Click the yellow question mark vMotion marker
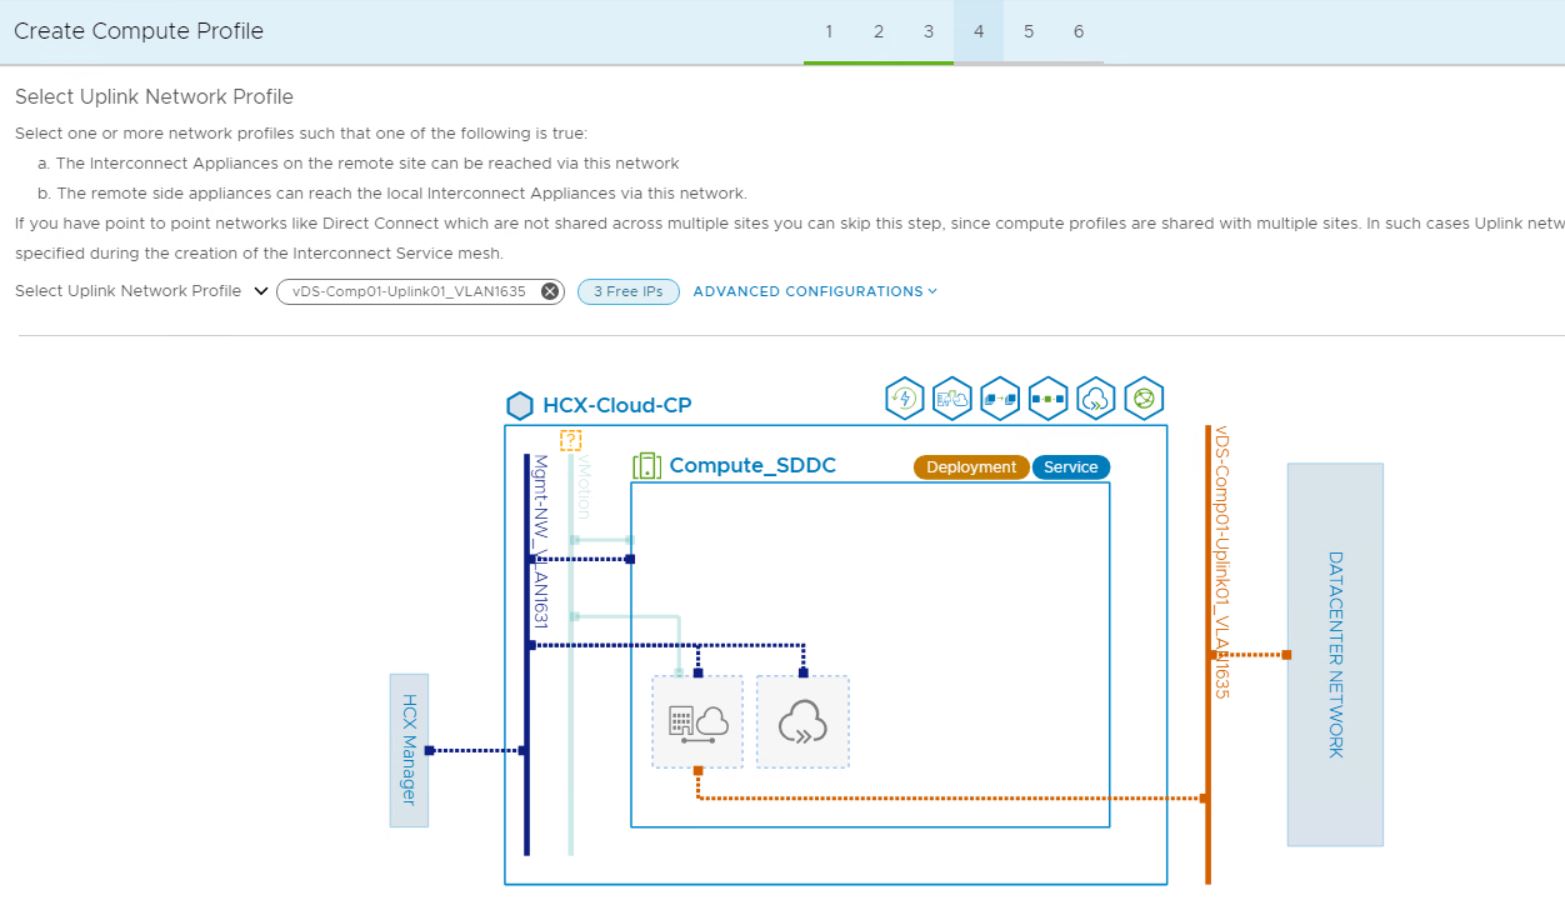Image resolution: width=1565 pixels, height=898 pixels. (x=570, y=440)
